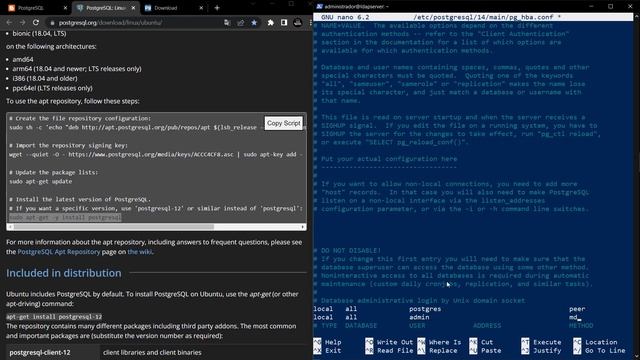Image resolution: width=640 pixels, height=360 pixels.
Task: Open a new browser tab with plus
Action: tap(217, 8)
